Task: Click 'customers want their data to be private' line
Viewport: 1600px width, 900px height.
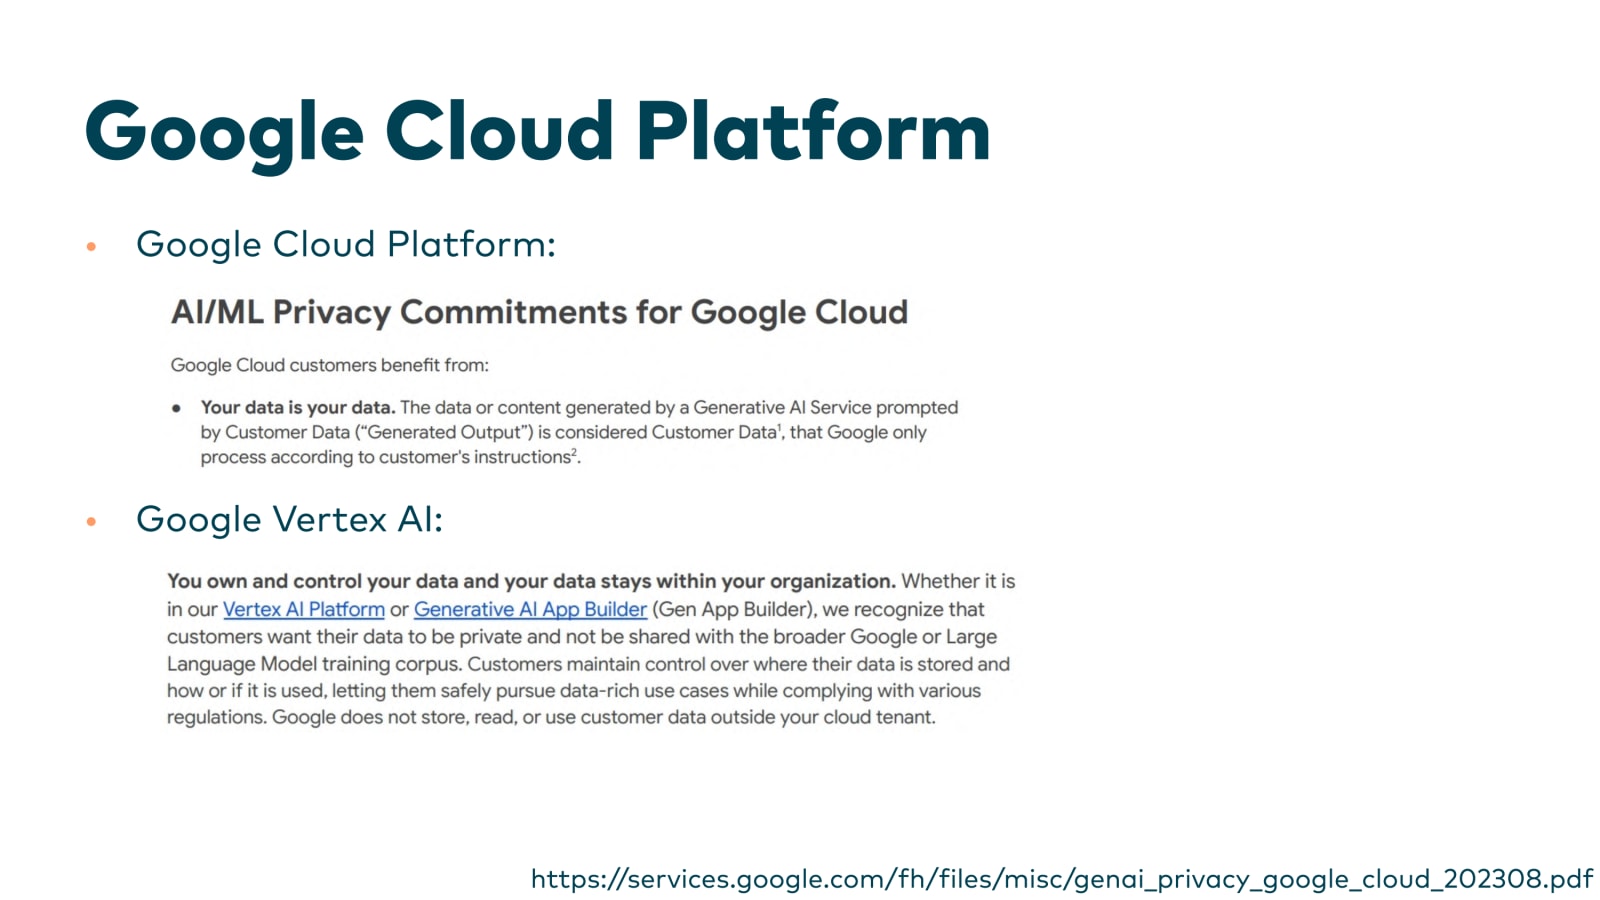Action: [x=582, y=637]
